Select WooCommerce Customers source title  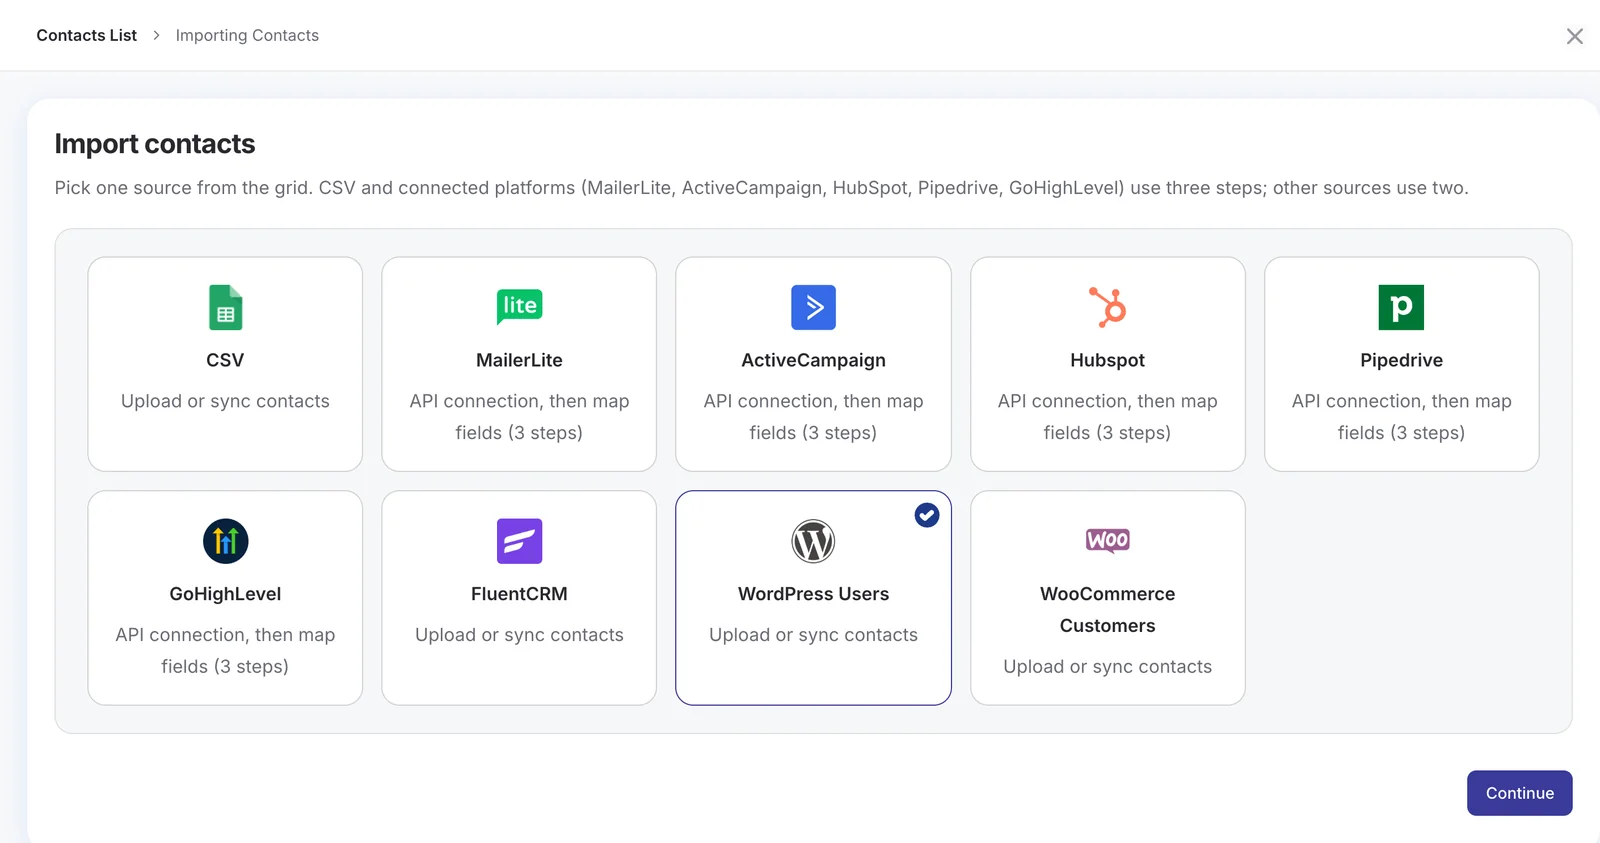point(1107,610)
